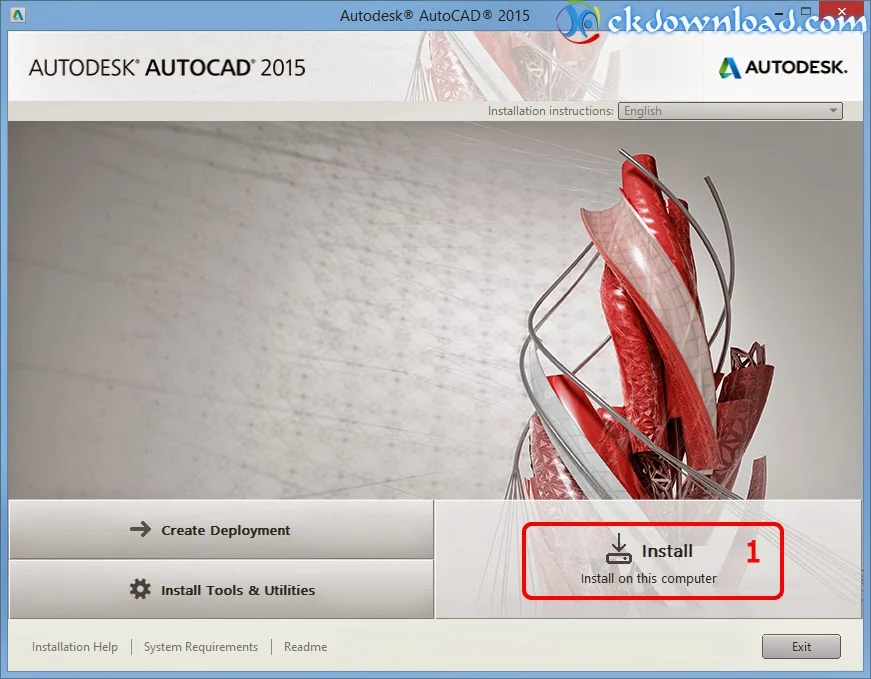Click the 'Installation instructions:' label
Image resolution: width=871 pixels, height=679 pixels.
click(550, 111)
